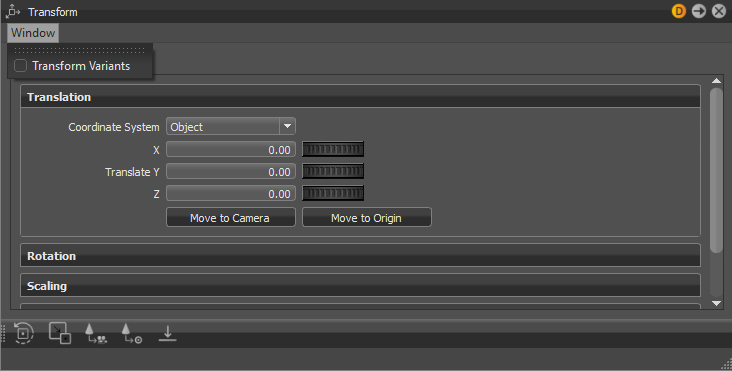The image size is (732, 371).
Task: Enable the Transform Variants checkbox
Action: (x=20, y=66)
